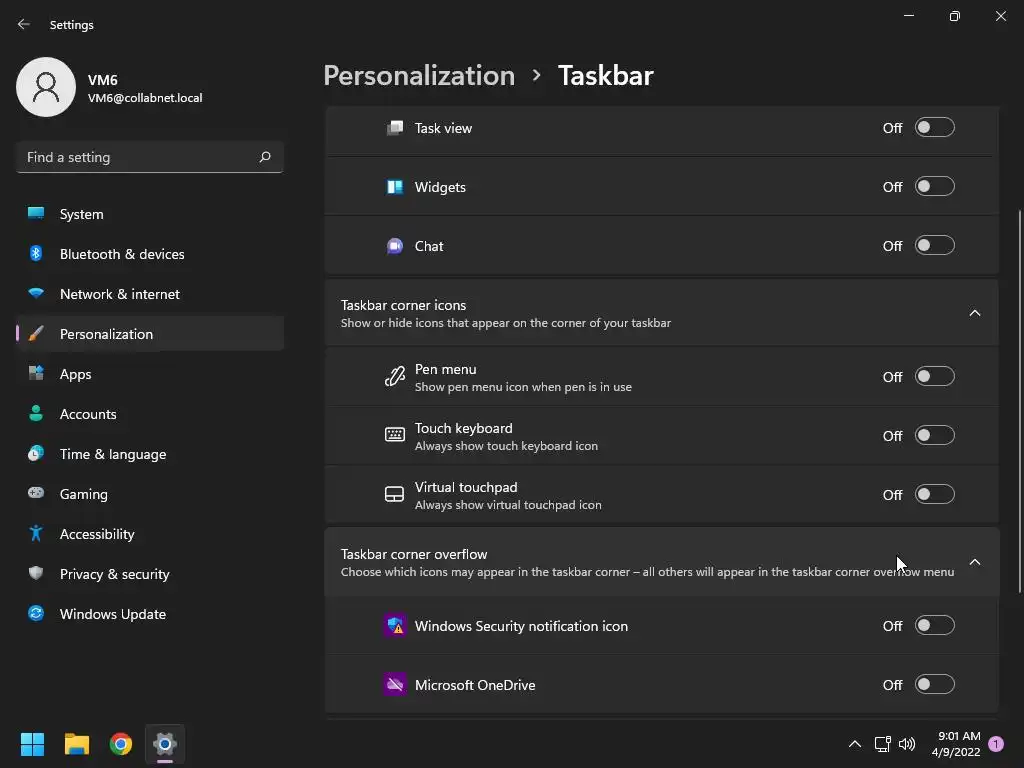Click the Personalization breadcrumb link
This screenshot has width=1024, height=768.
pos(419,76)
